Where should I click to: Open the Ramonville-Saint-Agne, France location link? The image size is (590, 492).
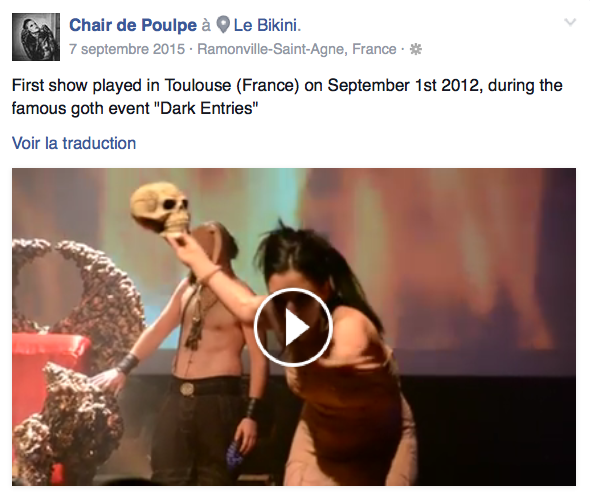297,49
